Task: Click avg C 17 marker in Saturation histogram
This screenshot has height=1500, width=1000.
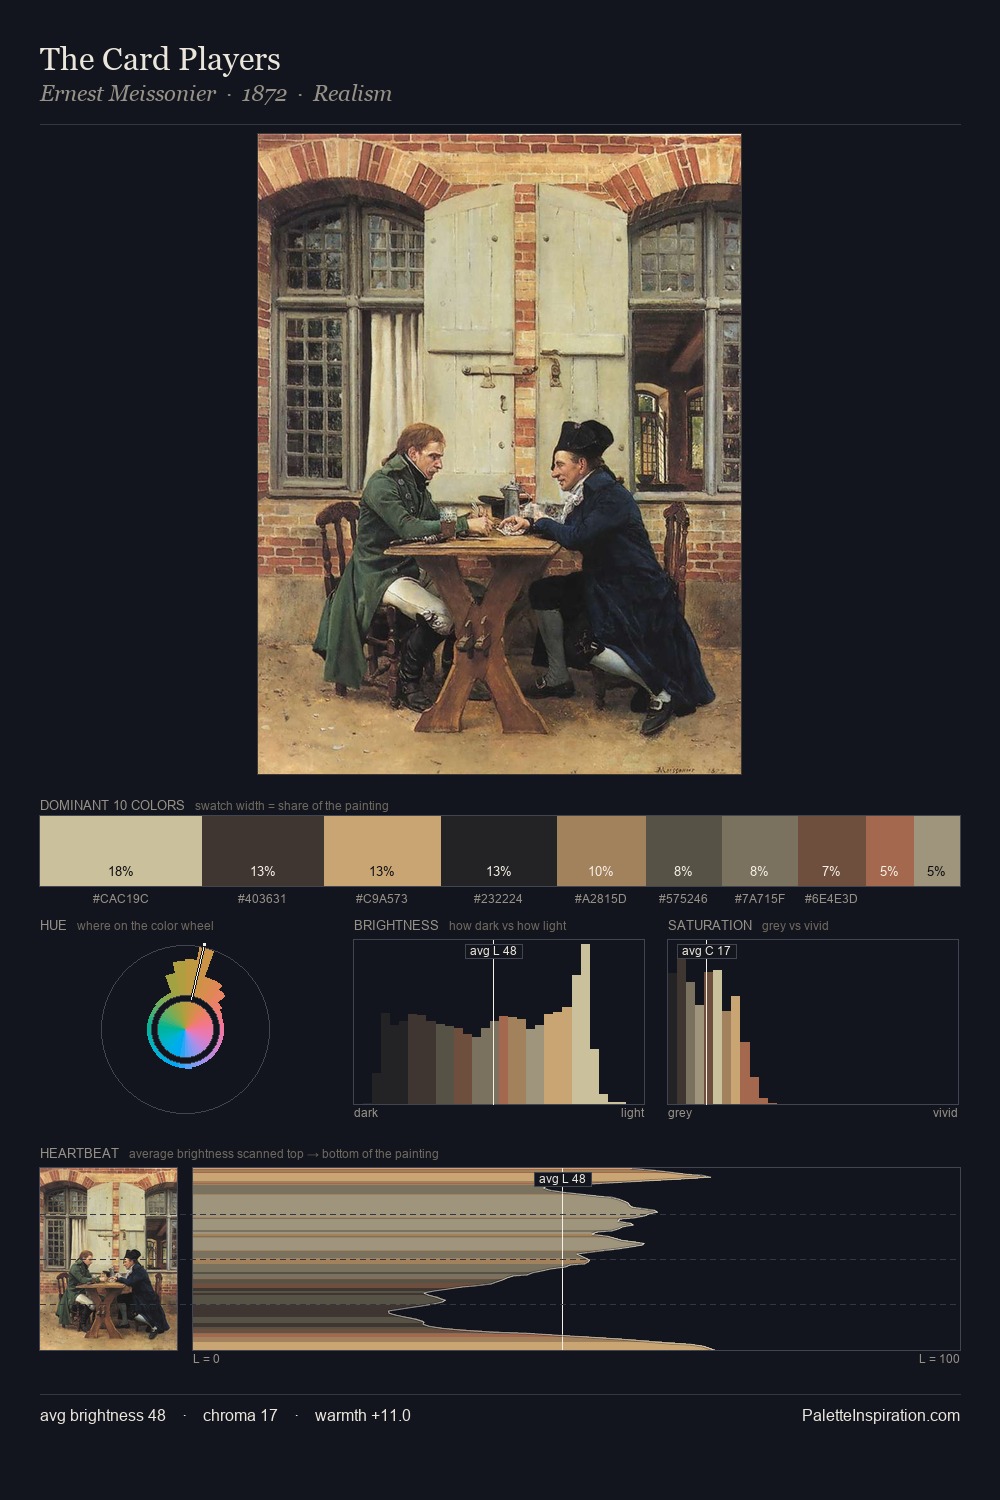Action: pos(706,950)
